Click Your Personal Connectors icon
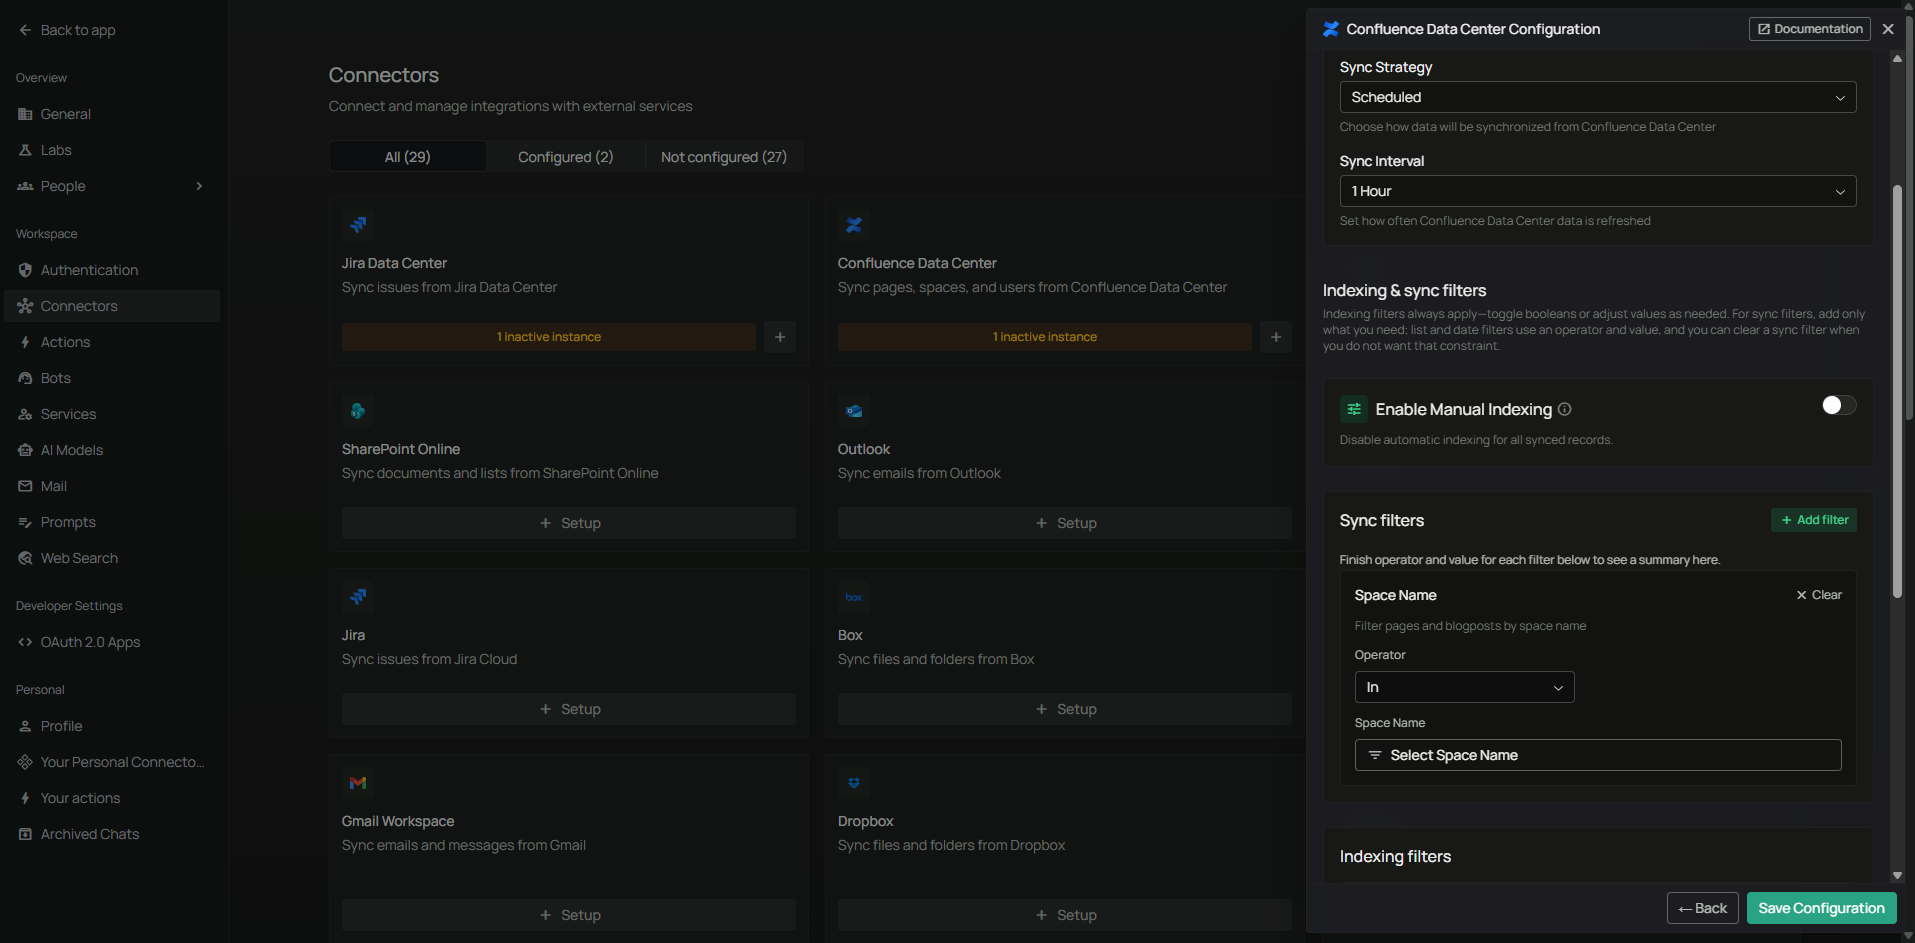Screen dimensions: 1915x943 coord(25,762)
